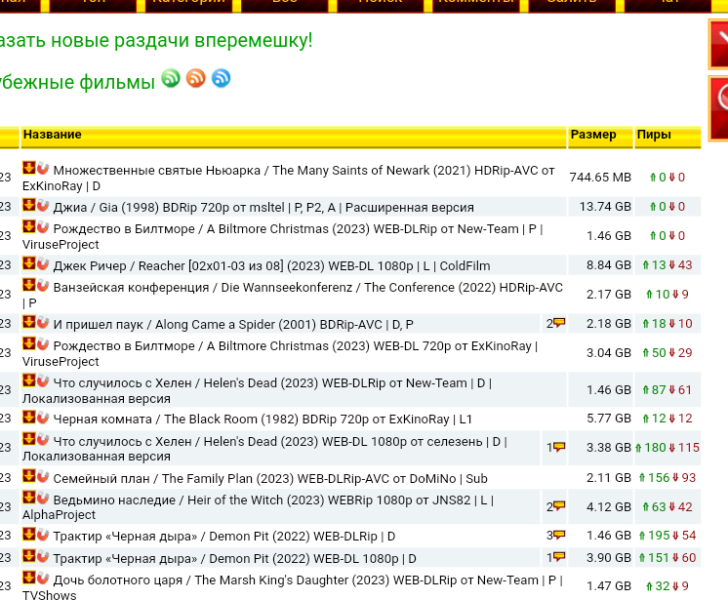Open The Family Plan (2023) title link
The width and height of the screenshot is (728, 600).
270,478
